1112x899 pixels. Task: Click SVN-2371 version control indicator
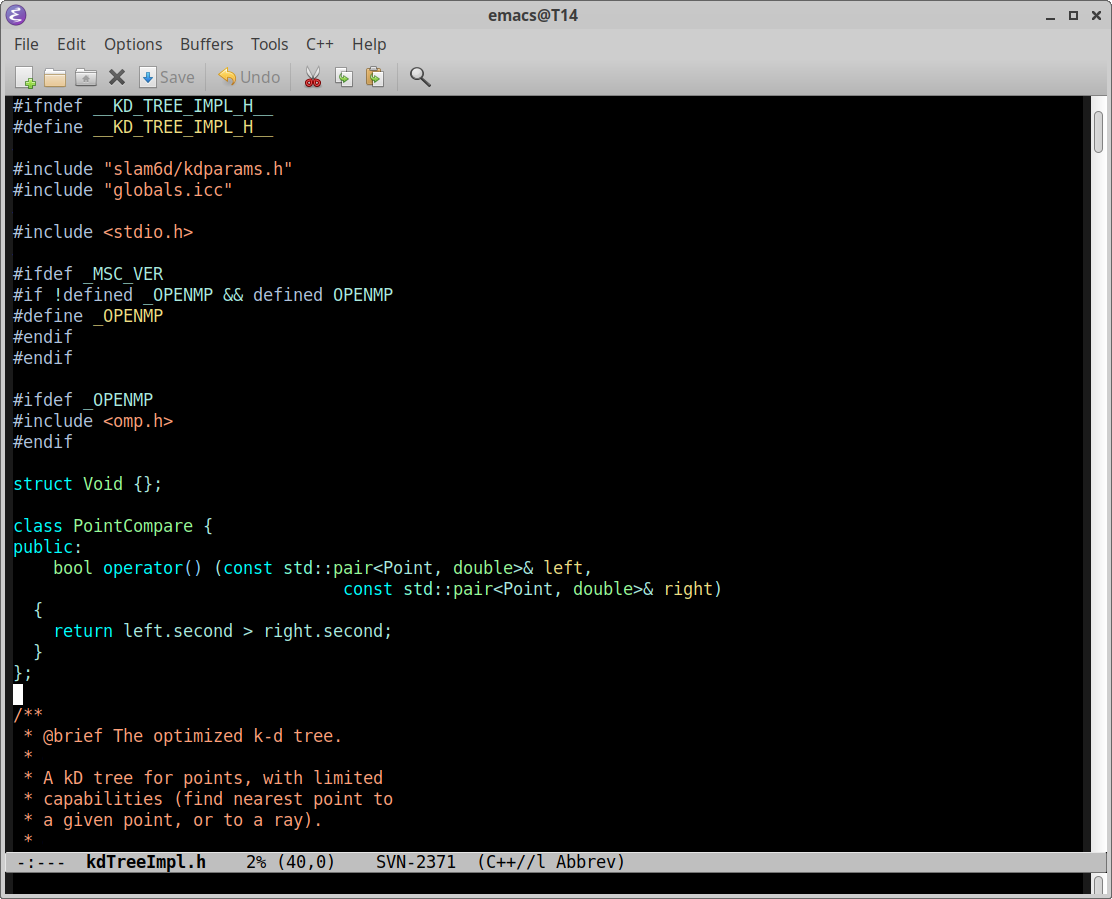[x=415, y=861]
